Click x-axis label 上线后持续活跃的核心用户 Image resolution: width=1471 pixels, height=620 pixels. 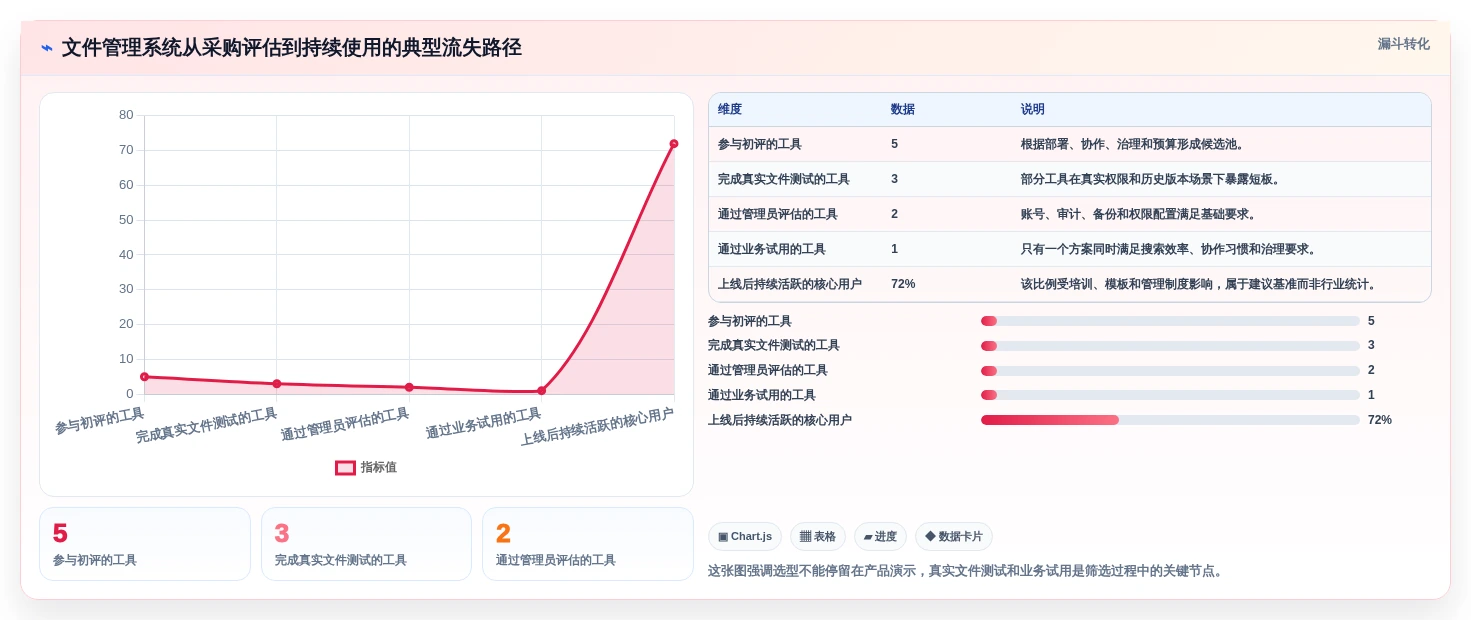597,427
